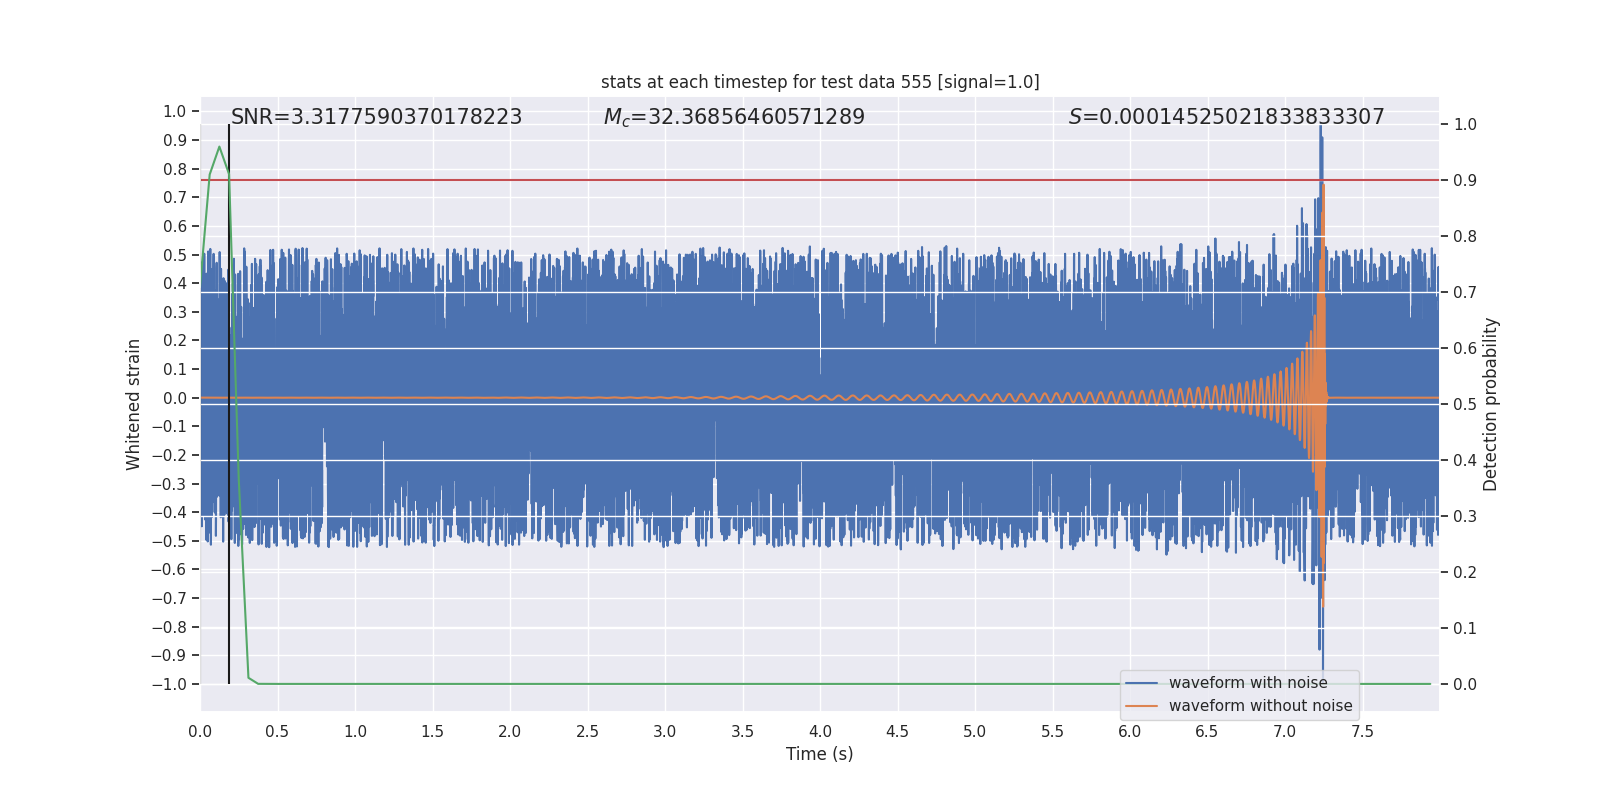Click the peak of the green probability curve
Screen dimensions: 1600x800
(219, 147)
